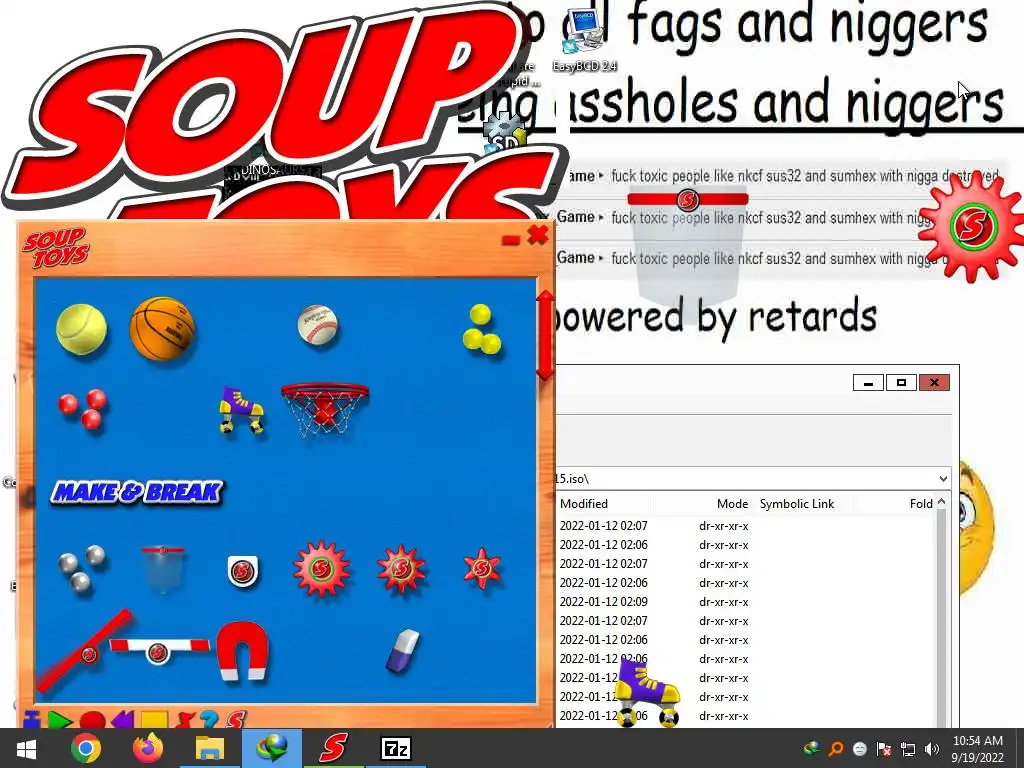The image size is (1024, 768).
Task: Pick the eraser toy
Action: pos(402,650)
